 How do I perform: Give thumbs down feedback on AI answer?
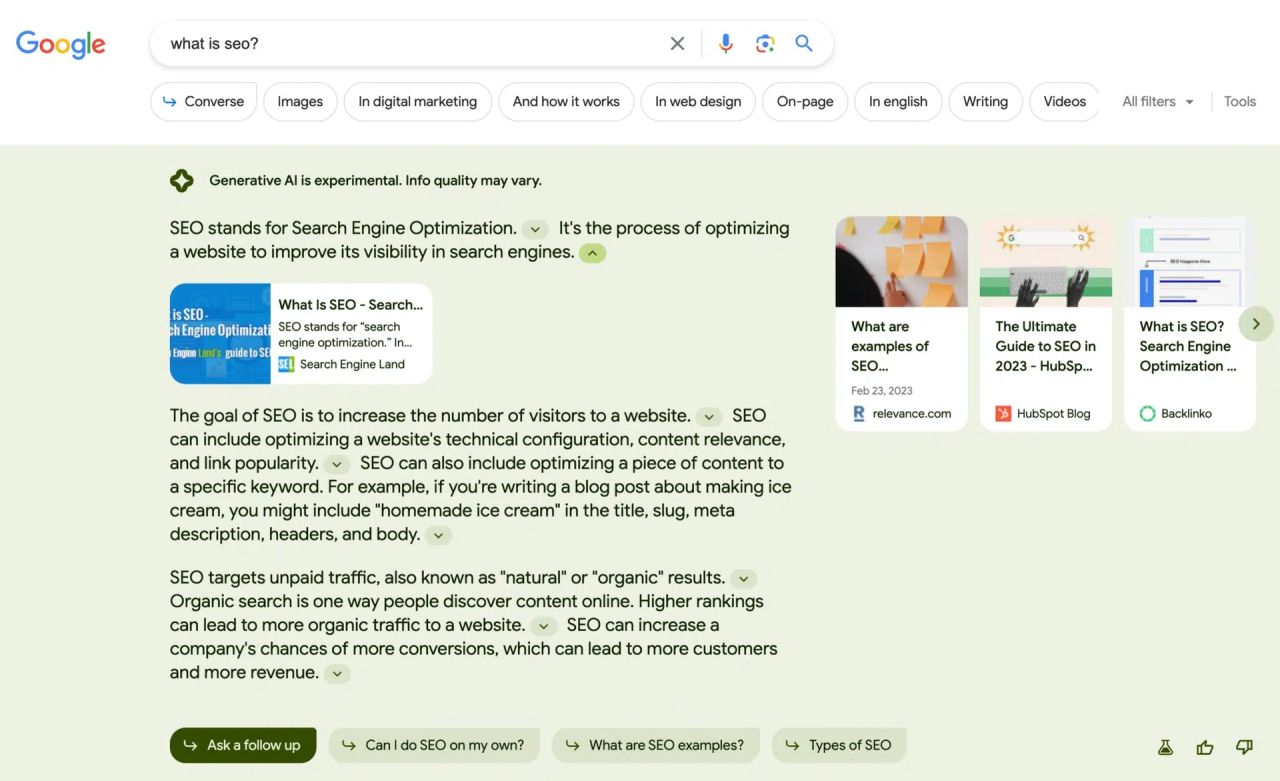tap(1244, 747)
